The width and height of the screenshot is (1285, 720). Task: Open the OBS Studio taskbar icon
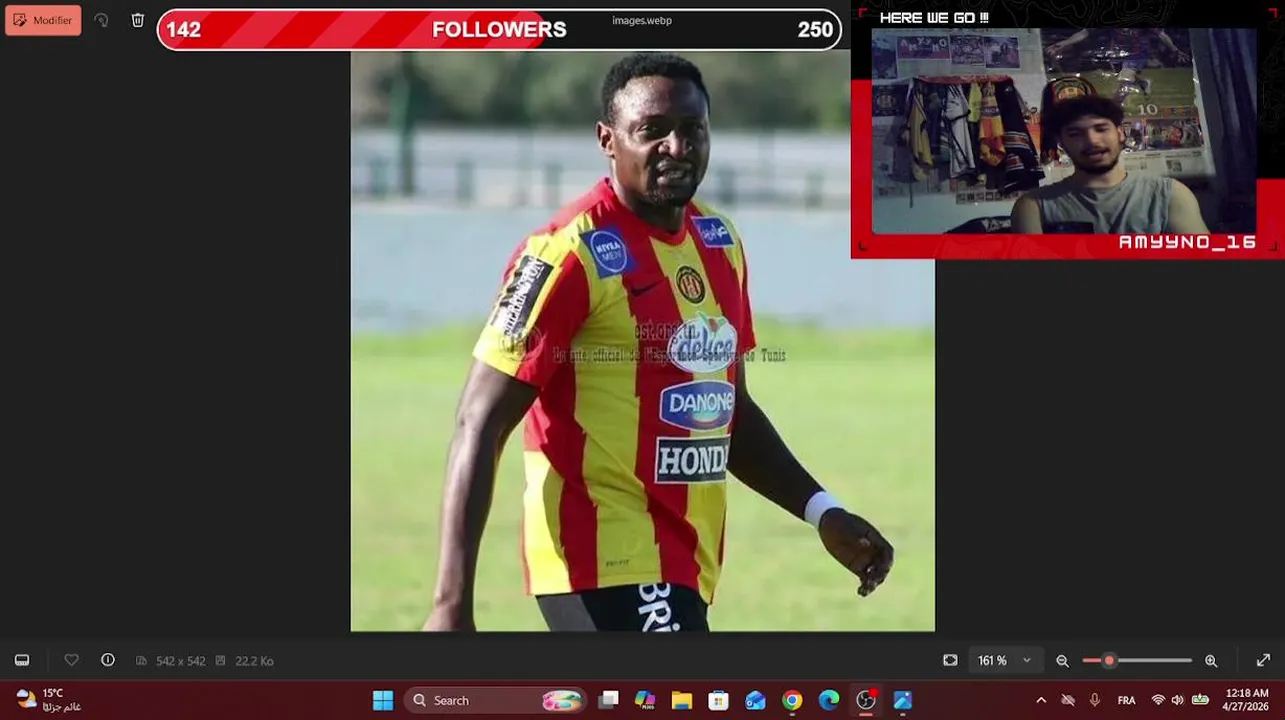coord(866,700)
